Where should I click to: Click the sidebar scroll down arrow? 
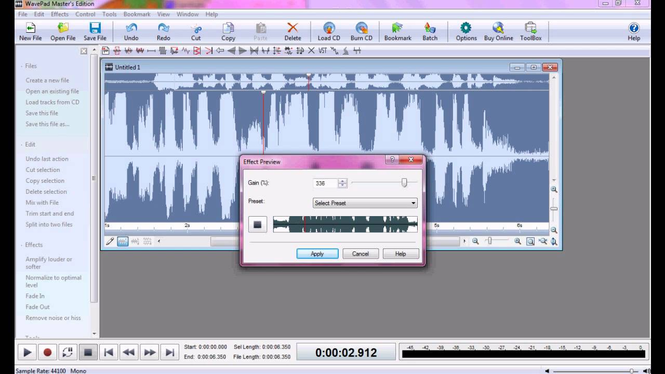[94, 334]
